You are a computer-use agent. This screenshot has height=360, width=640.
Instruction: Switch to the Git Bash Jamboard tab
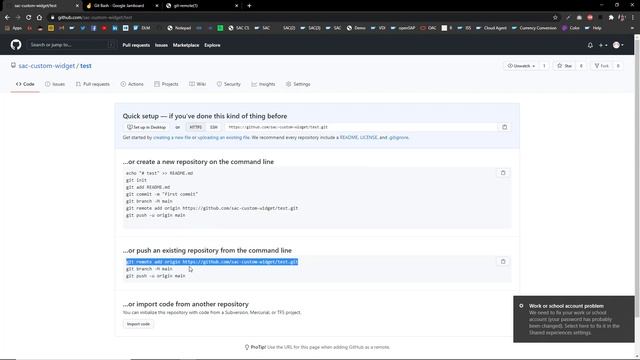click(119, 6)
